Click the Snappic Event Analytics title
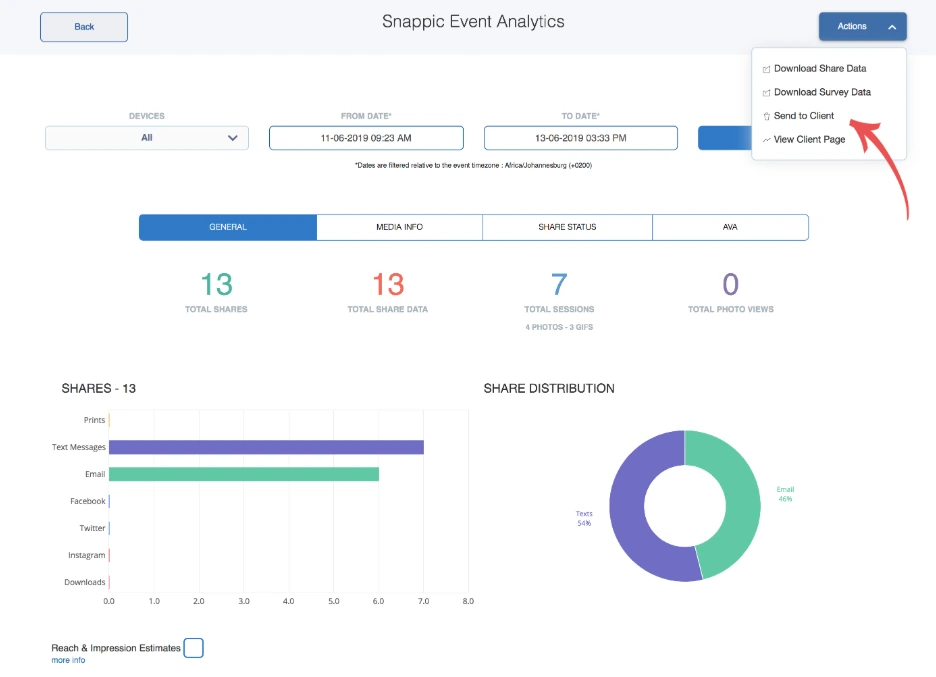The width and height of the screenshot is (936, 677). coord(473,22)
